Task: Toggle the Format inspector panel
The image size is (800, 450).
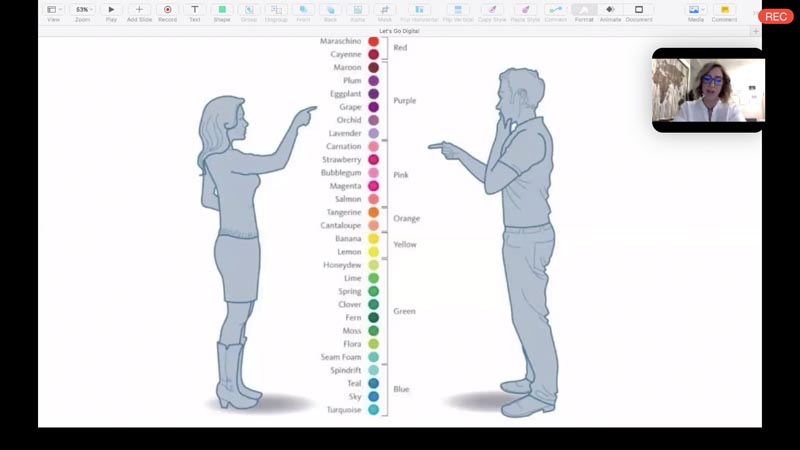Action: 584,10
